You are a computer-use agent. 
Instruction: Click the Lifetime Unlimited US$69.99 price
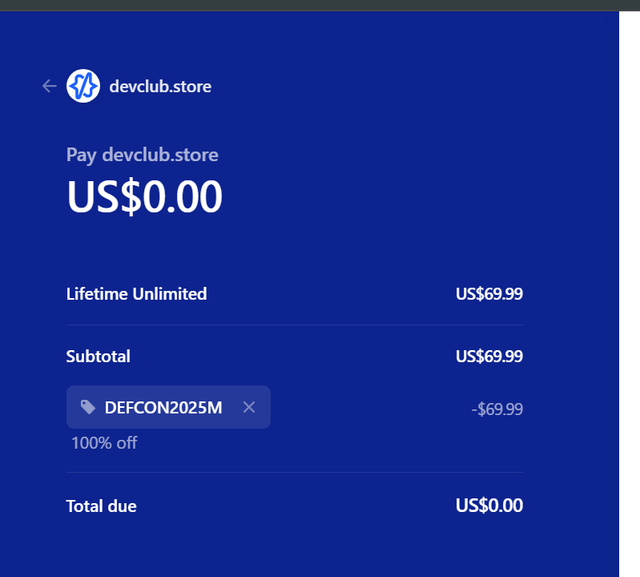489,294
